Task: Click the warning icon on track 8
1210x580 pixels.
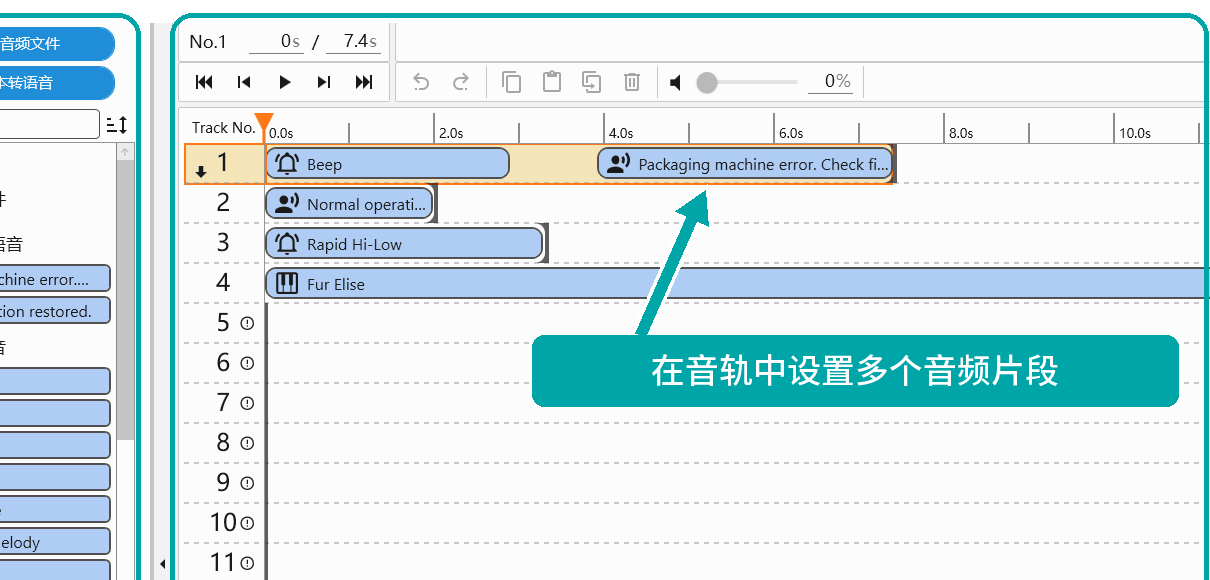Action: click(x=247, y=443)
